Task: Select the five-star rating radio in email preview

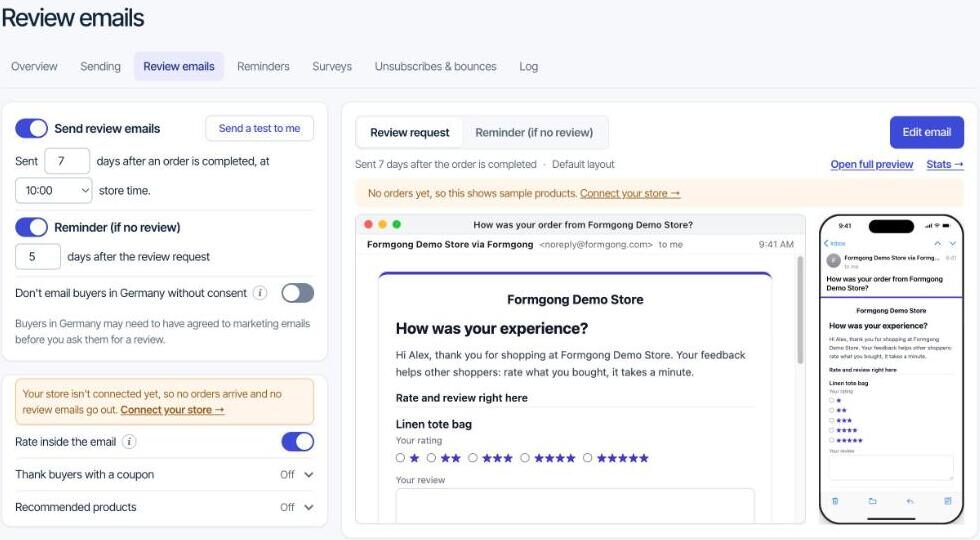Action: (x=588, y=458)
